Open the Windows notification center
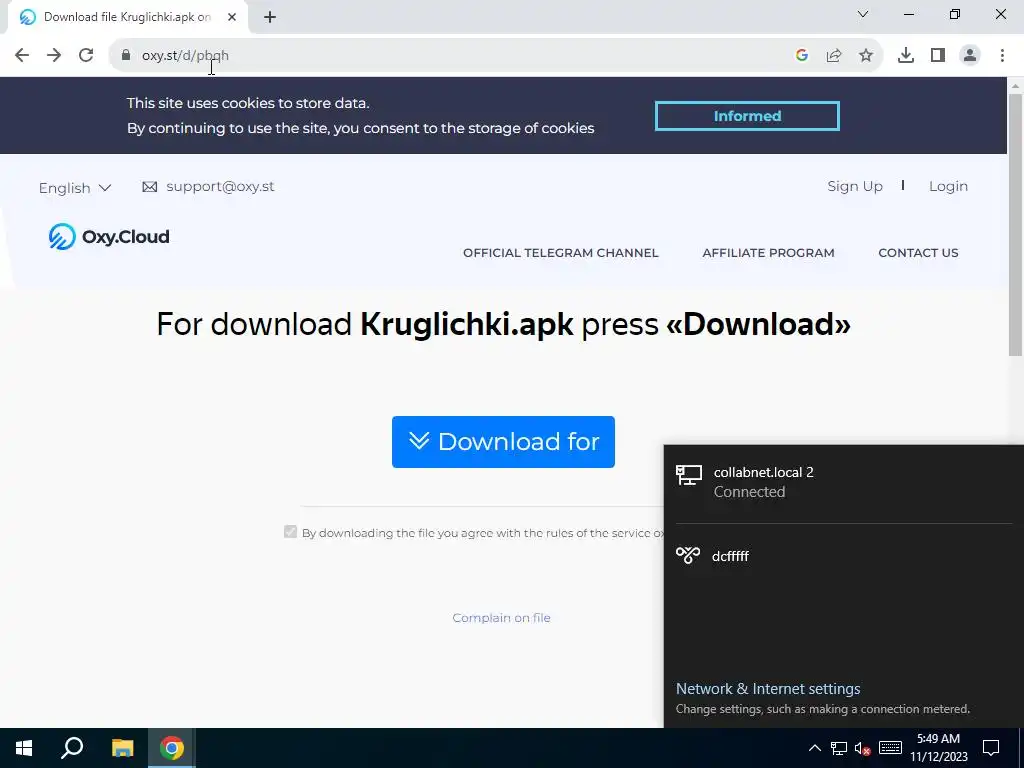 pos(991,748)
